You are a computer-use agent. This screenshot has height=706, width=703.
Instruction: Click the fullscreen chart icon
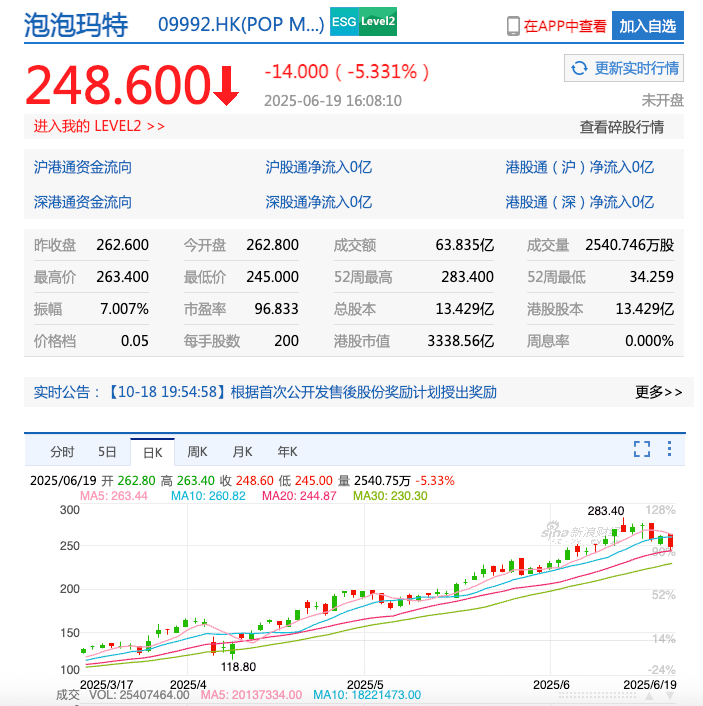[x=642, y=450]
